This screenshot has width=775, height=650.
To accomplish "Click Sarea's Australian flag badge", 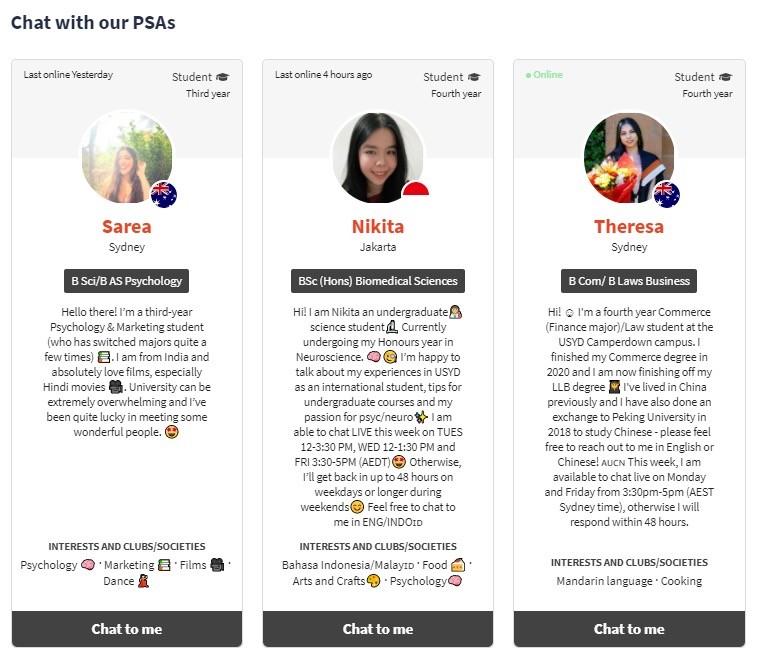I will click(x=164, y=194).
